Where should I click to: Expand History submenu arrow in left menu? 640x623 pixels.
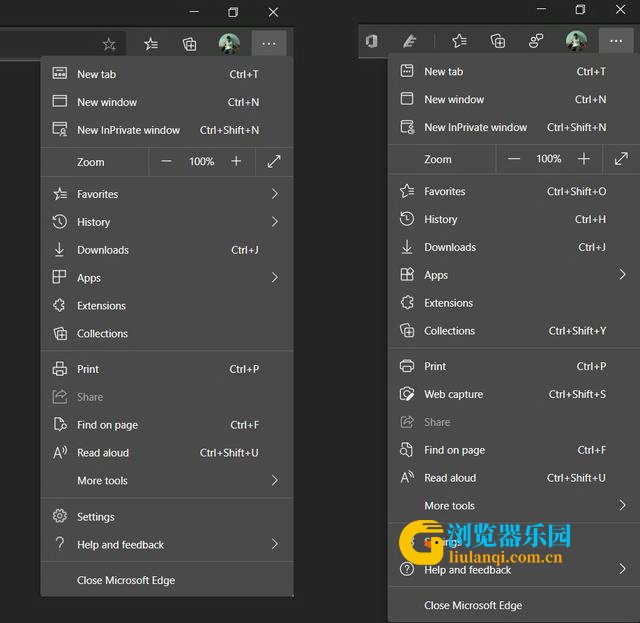click(x=275, y=222)
